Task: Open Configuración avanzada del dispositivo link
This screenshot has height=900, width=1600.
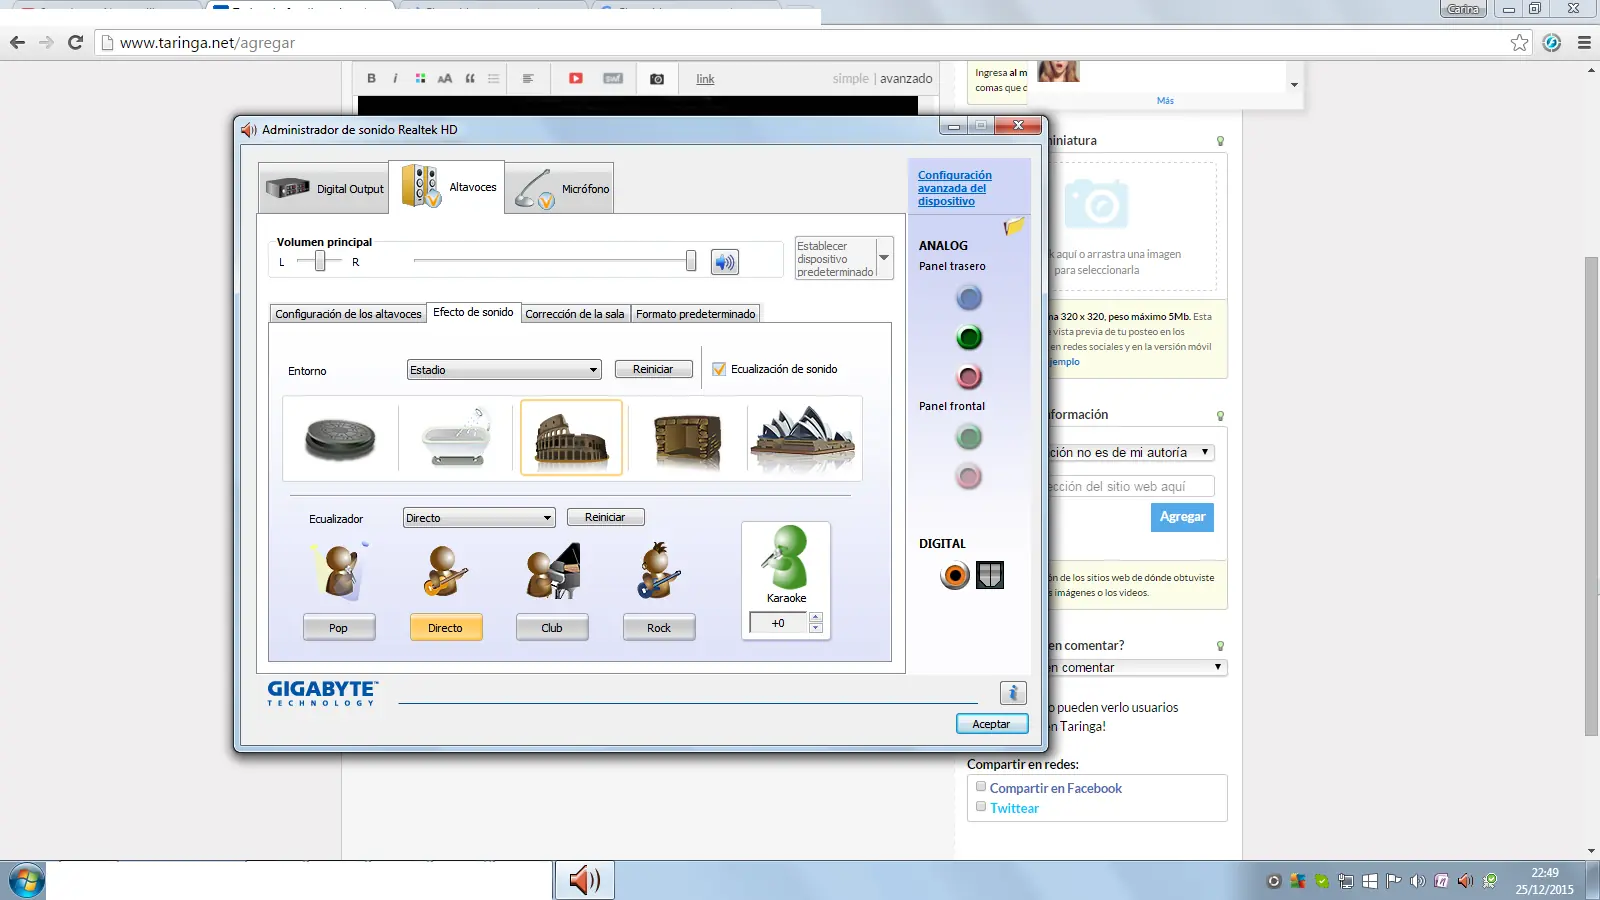Action: [x=955, y=188]
